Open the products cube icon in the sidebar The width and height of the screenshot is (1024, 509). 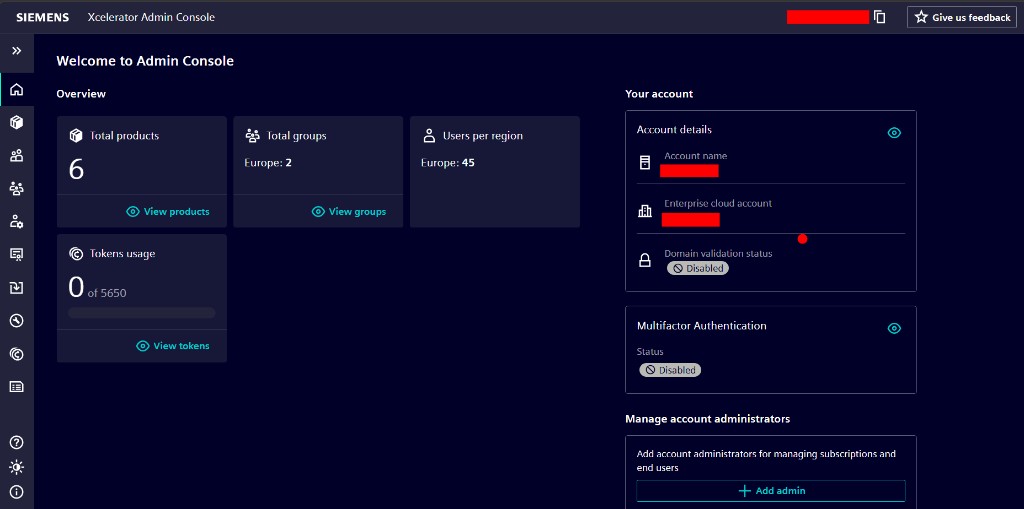16,122
